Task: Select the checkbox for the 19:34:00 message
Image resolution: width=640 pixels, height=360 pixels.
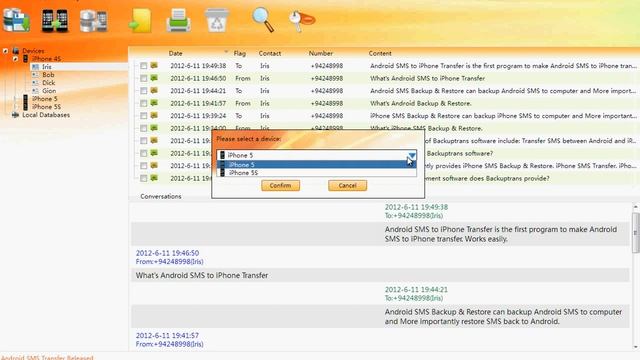Action: 144,128
